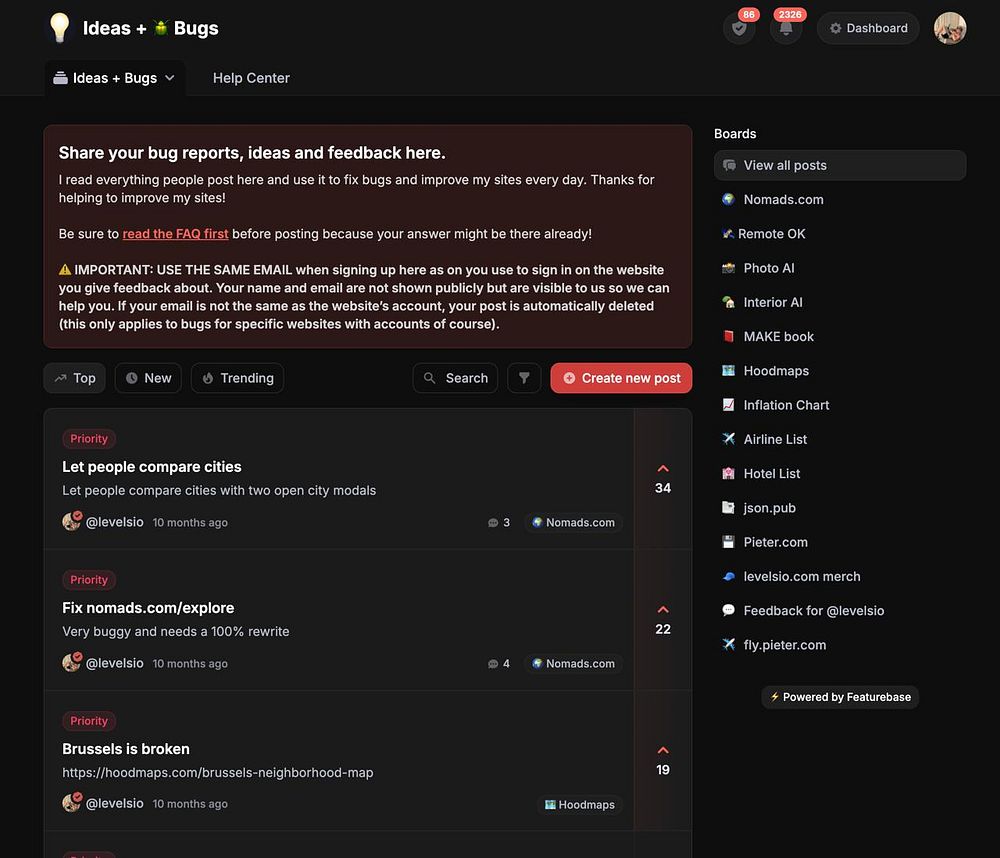Click Ideas + Bugs header title

tap(151, 28)
